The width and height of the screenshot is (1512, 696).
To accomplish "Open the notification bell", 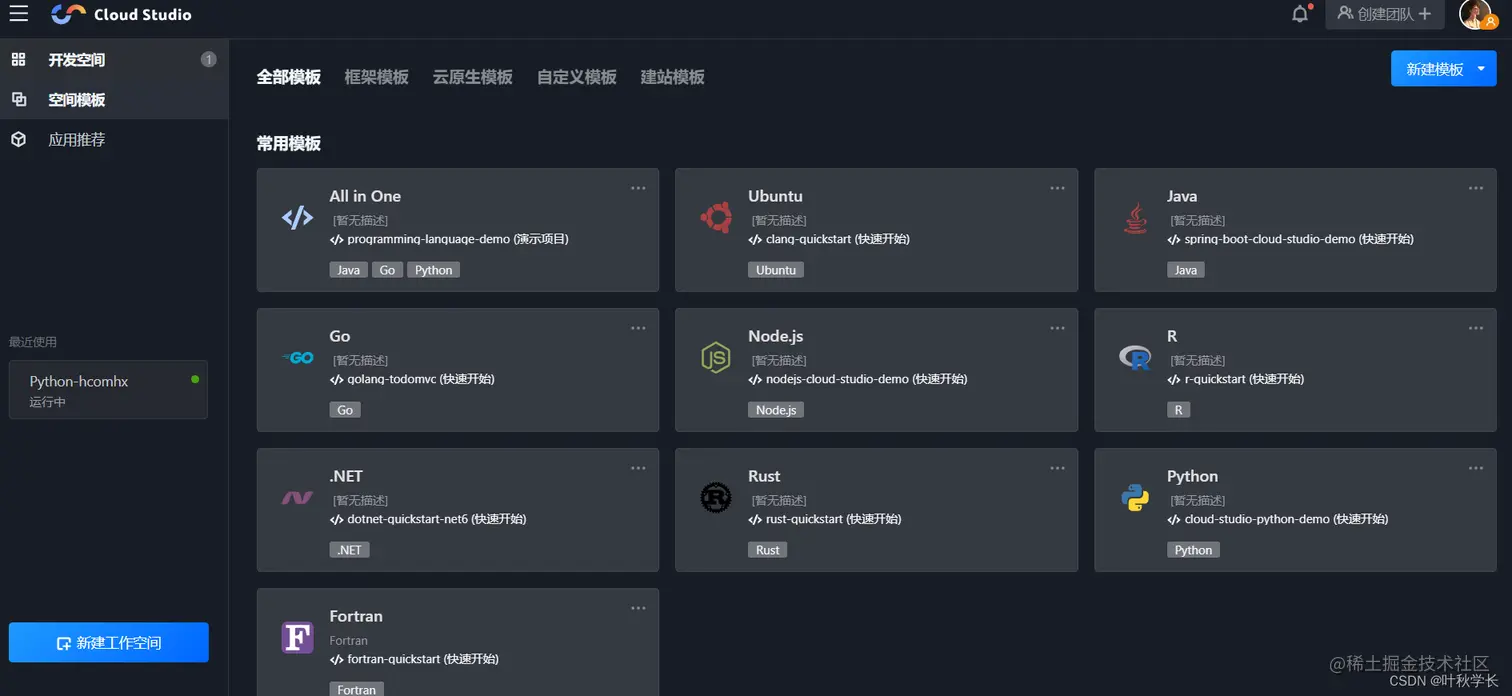I will tap(1300, 14).
